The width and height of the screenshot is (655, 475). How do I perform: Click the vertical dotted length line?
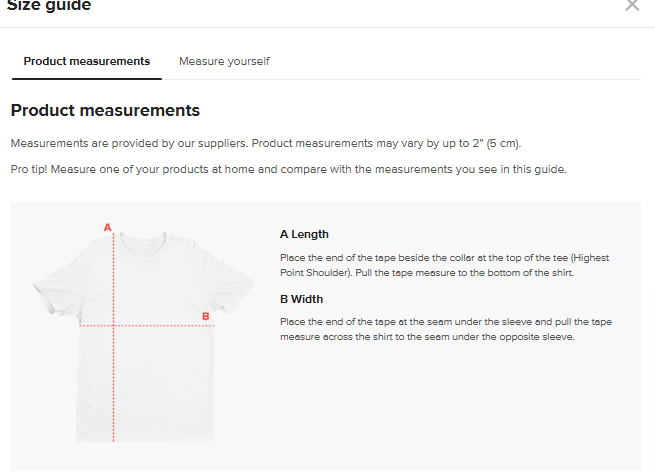114,380
